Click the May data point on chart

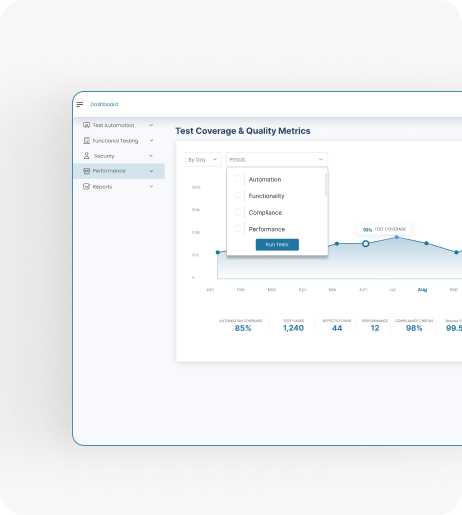pos(337,244)
